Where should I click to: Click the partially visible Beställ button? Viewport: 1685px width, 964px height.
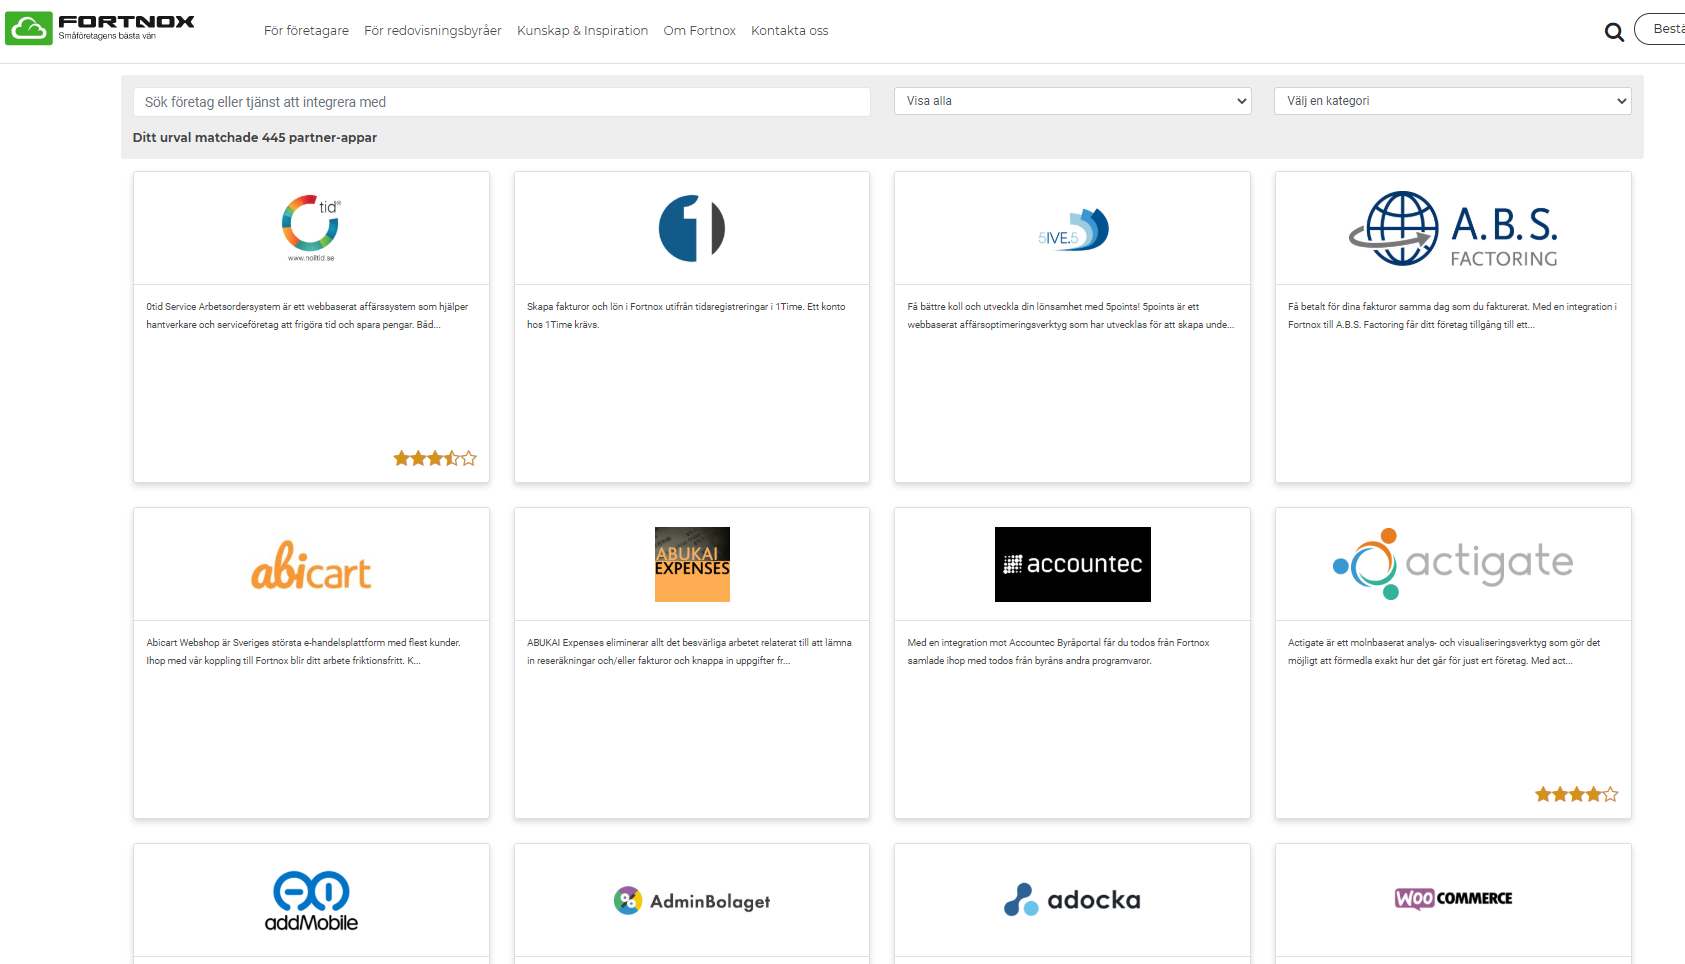coord(1661,29)
